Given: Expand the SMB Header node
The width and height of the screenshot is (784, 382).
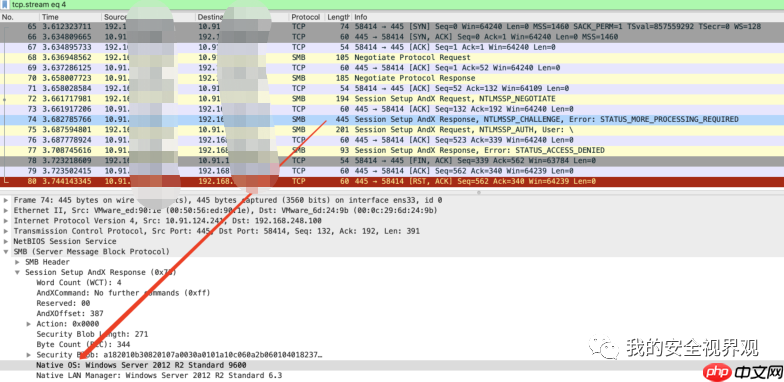Looking at the screenshot, I should [18, 262].
